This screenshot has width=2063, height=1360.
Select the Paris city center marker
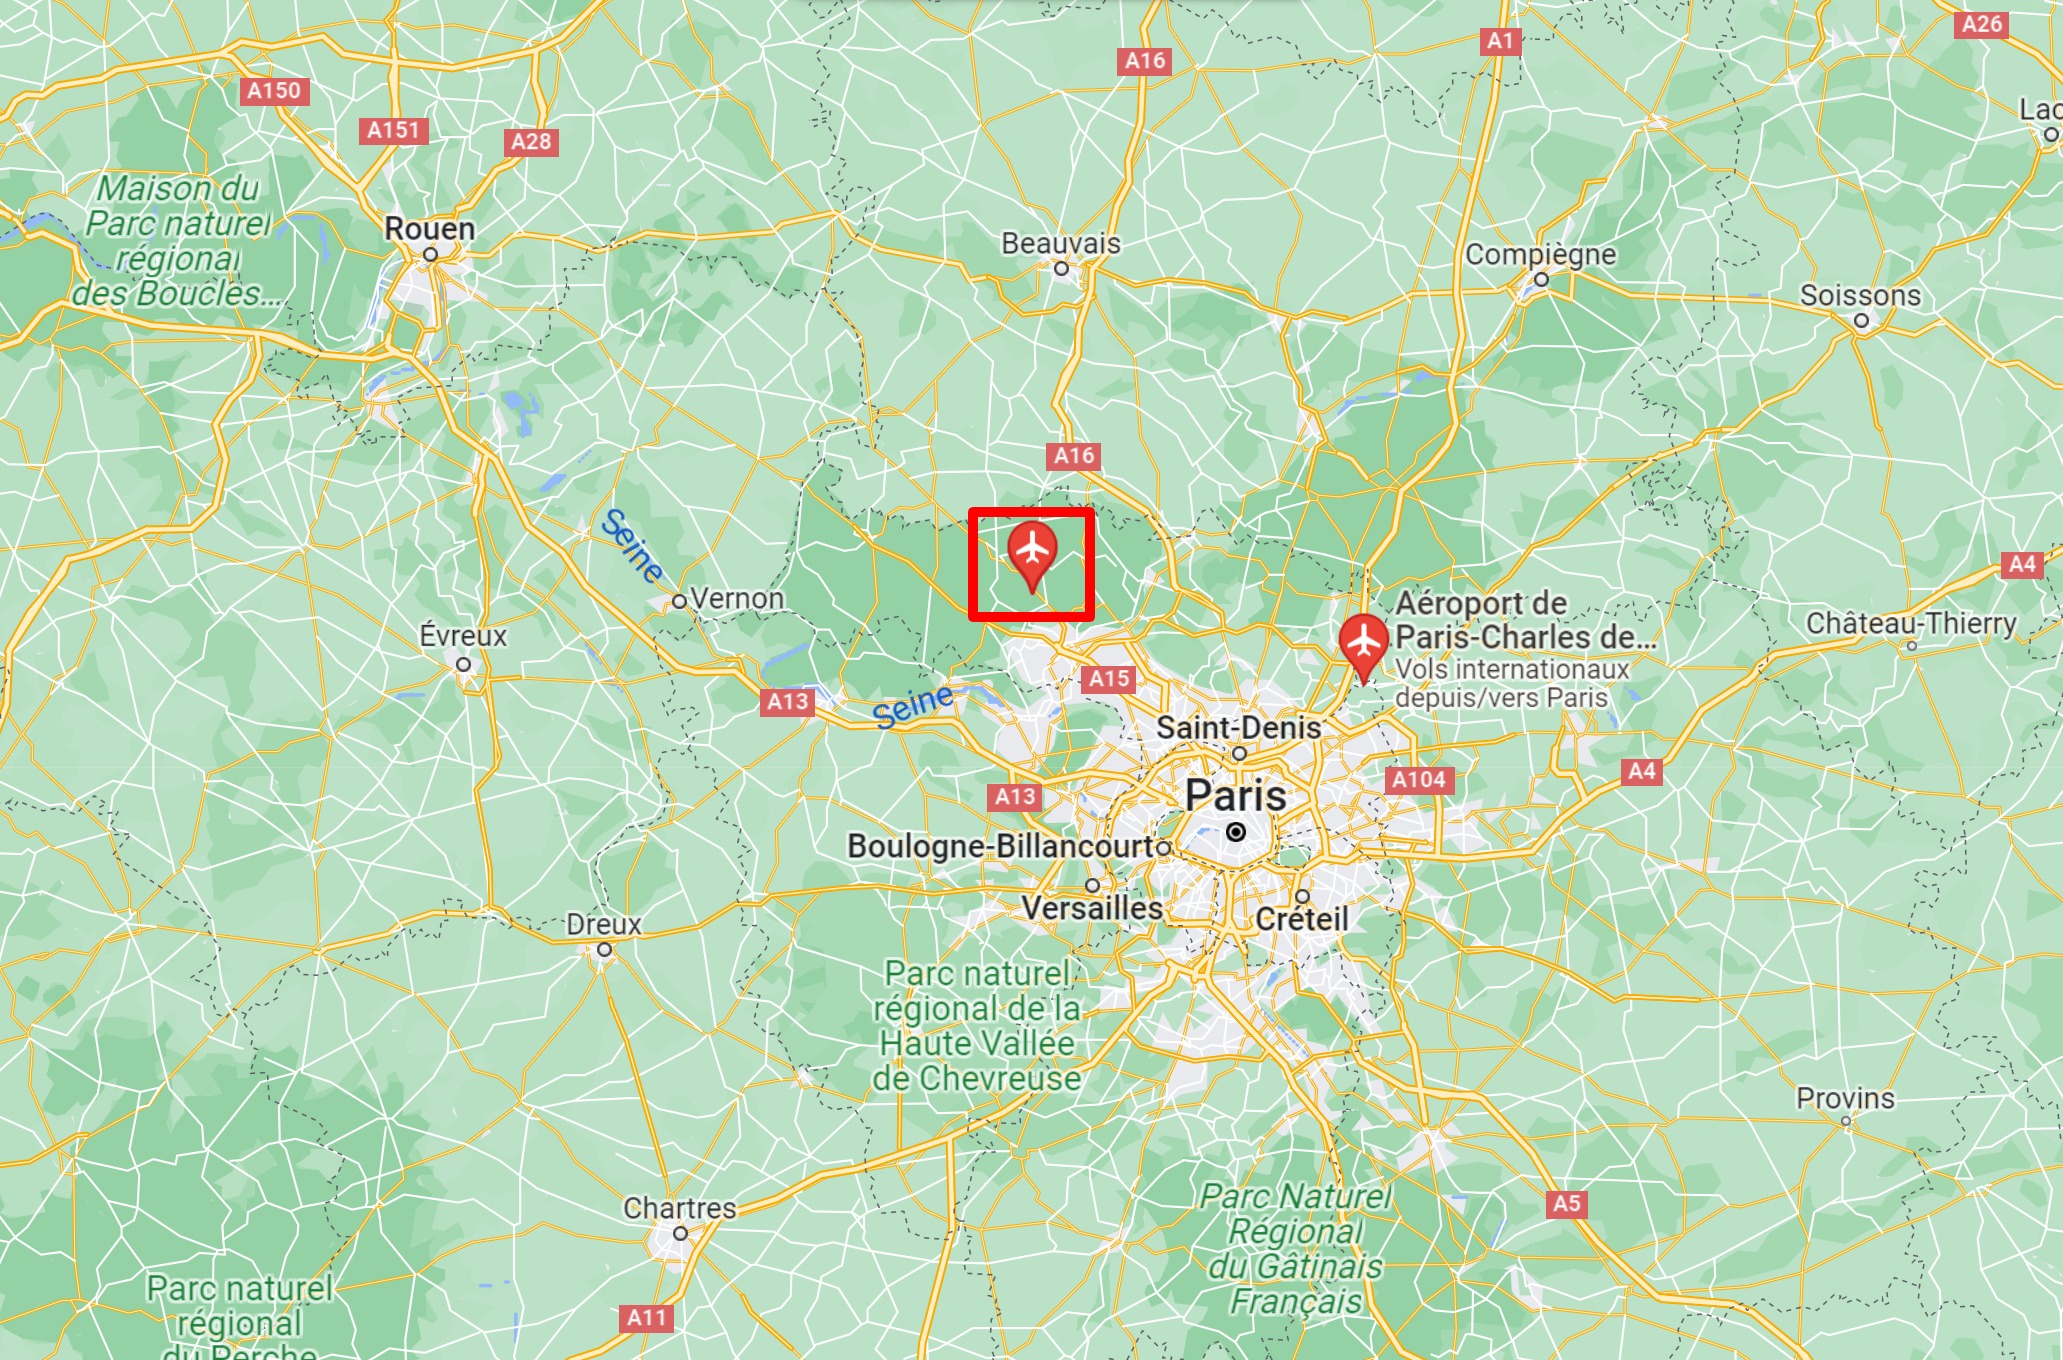[x=1237, y=832]
